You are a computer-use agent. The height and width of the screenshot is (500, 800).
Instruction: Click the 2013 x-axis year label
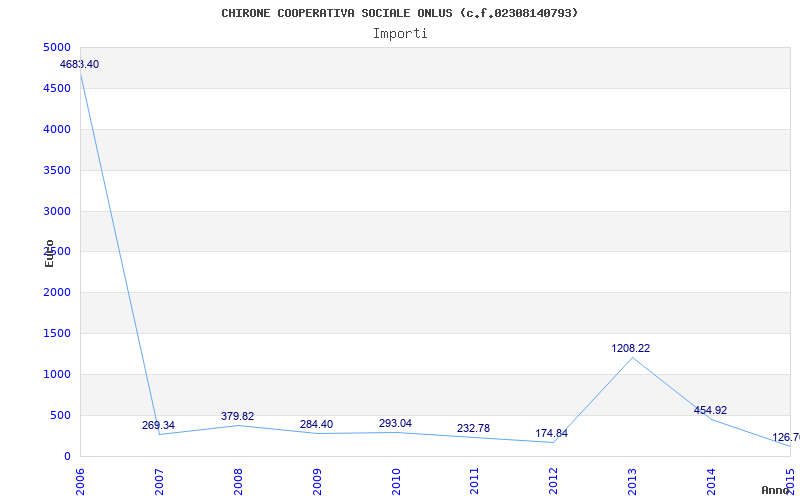tap(632, 481)
